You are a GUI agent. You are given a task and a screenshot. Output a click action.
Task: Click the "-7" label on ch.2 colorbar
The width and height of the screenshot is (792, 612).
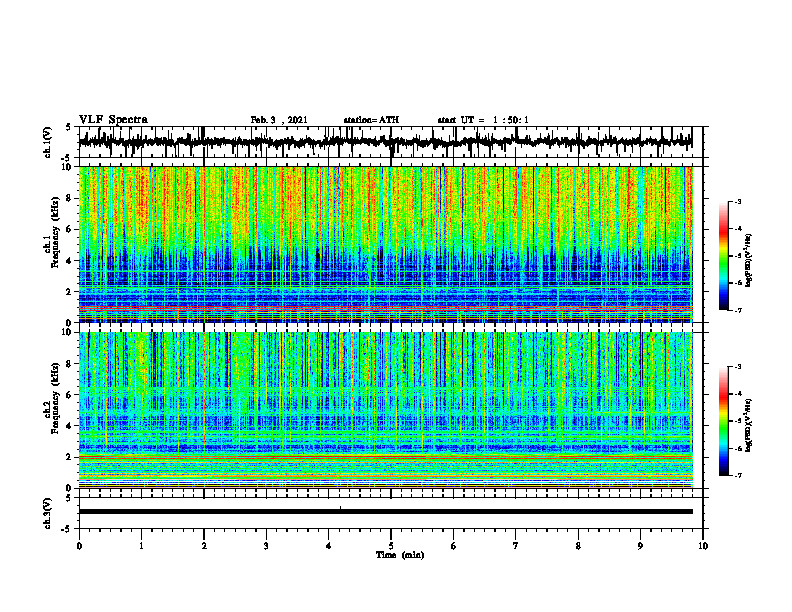click(x=738, y=475)
